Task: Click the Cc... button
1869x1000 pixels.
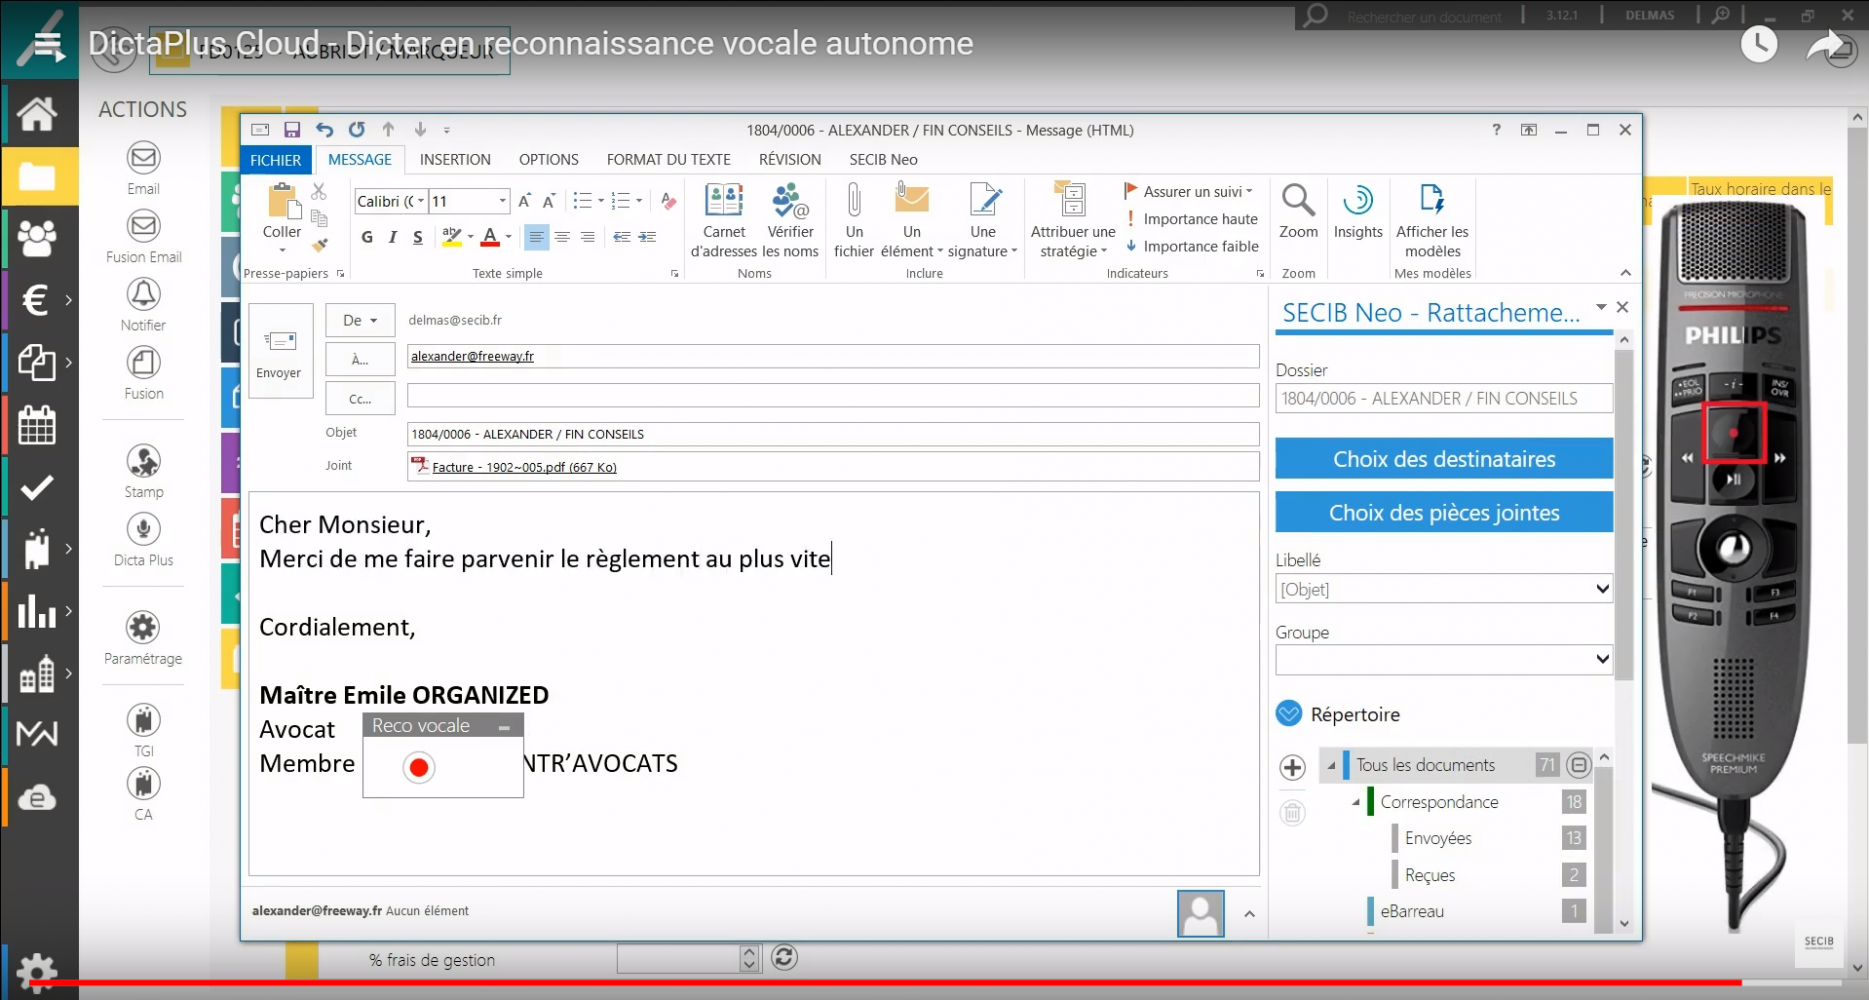Action: [x=360, y=398]
